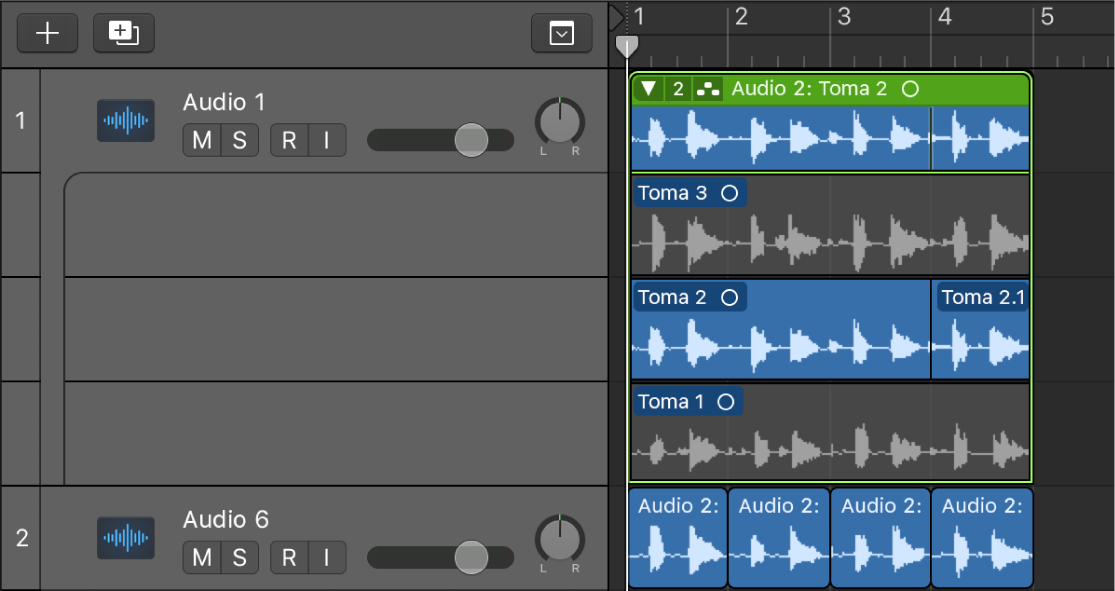Viewport: 1115px width, 591px height.
Task: Collapse the take folder disclosure triangle
Action: pyautogui.click(x=649, y=89)
